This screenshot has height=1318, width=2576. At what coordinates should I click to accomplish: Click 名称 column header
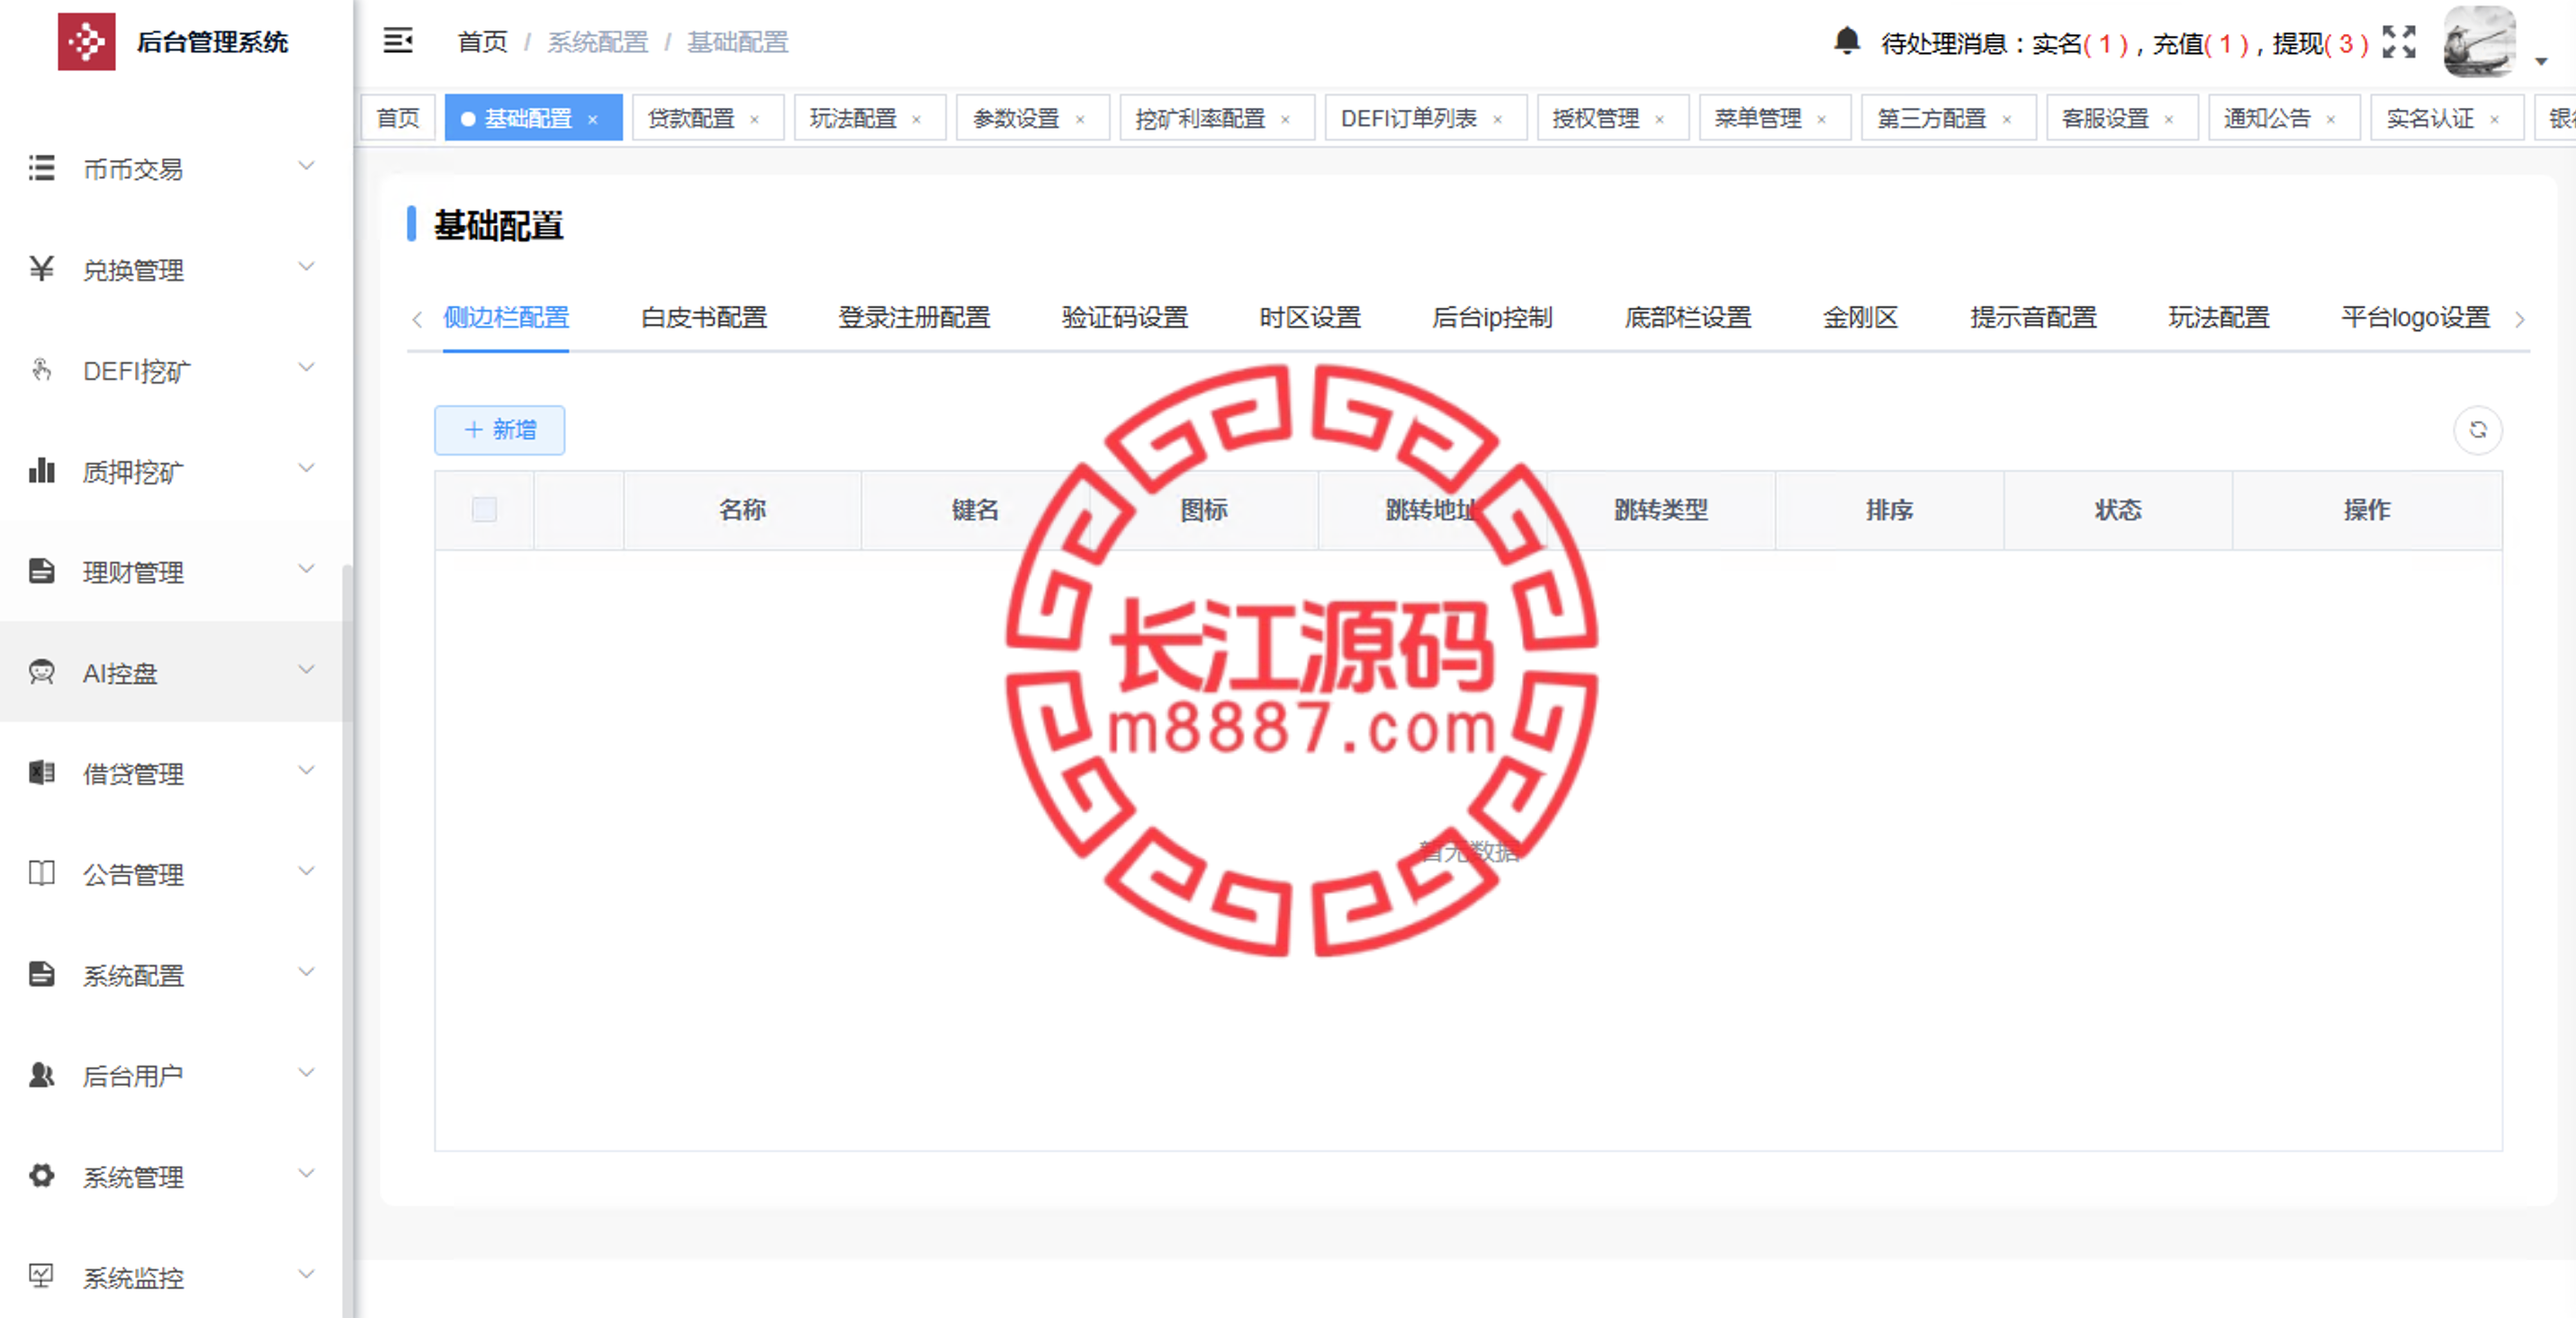741,510
